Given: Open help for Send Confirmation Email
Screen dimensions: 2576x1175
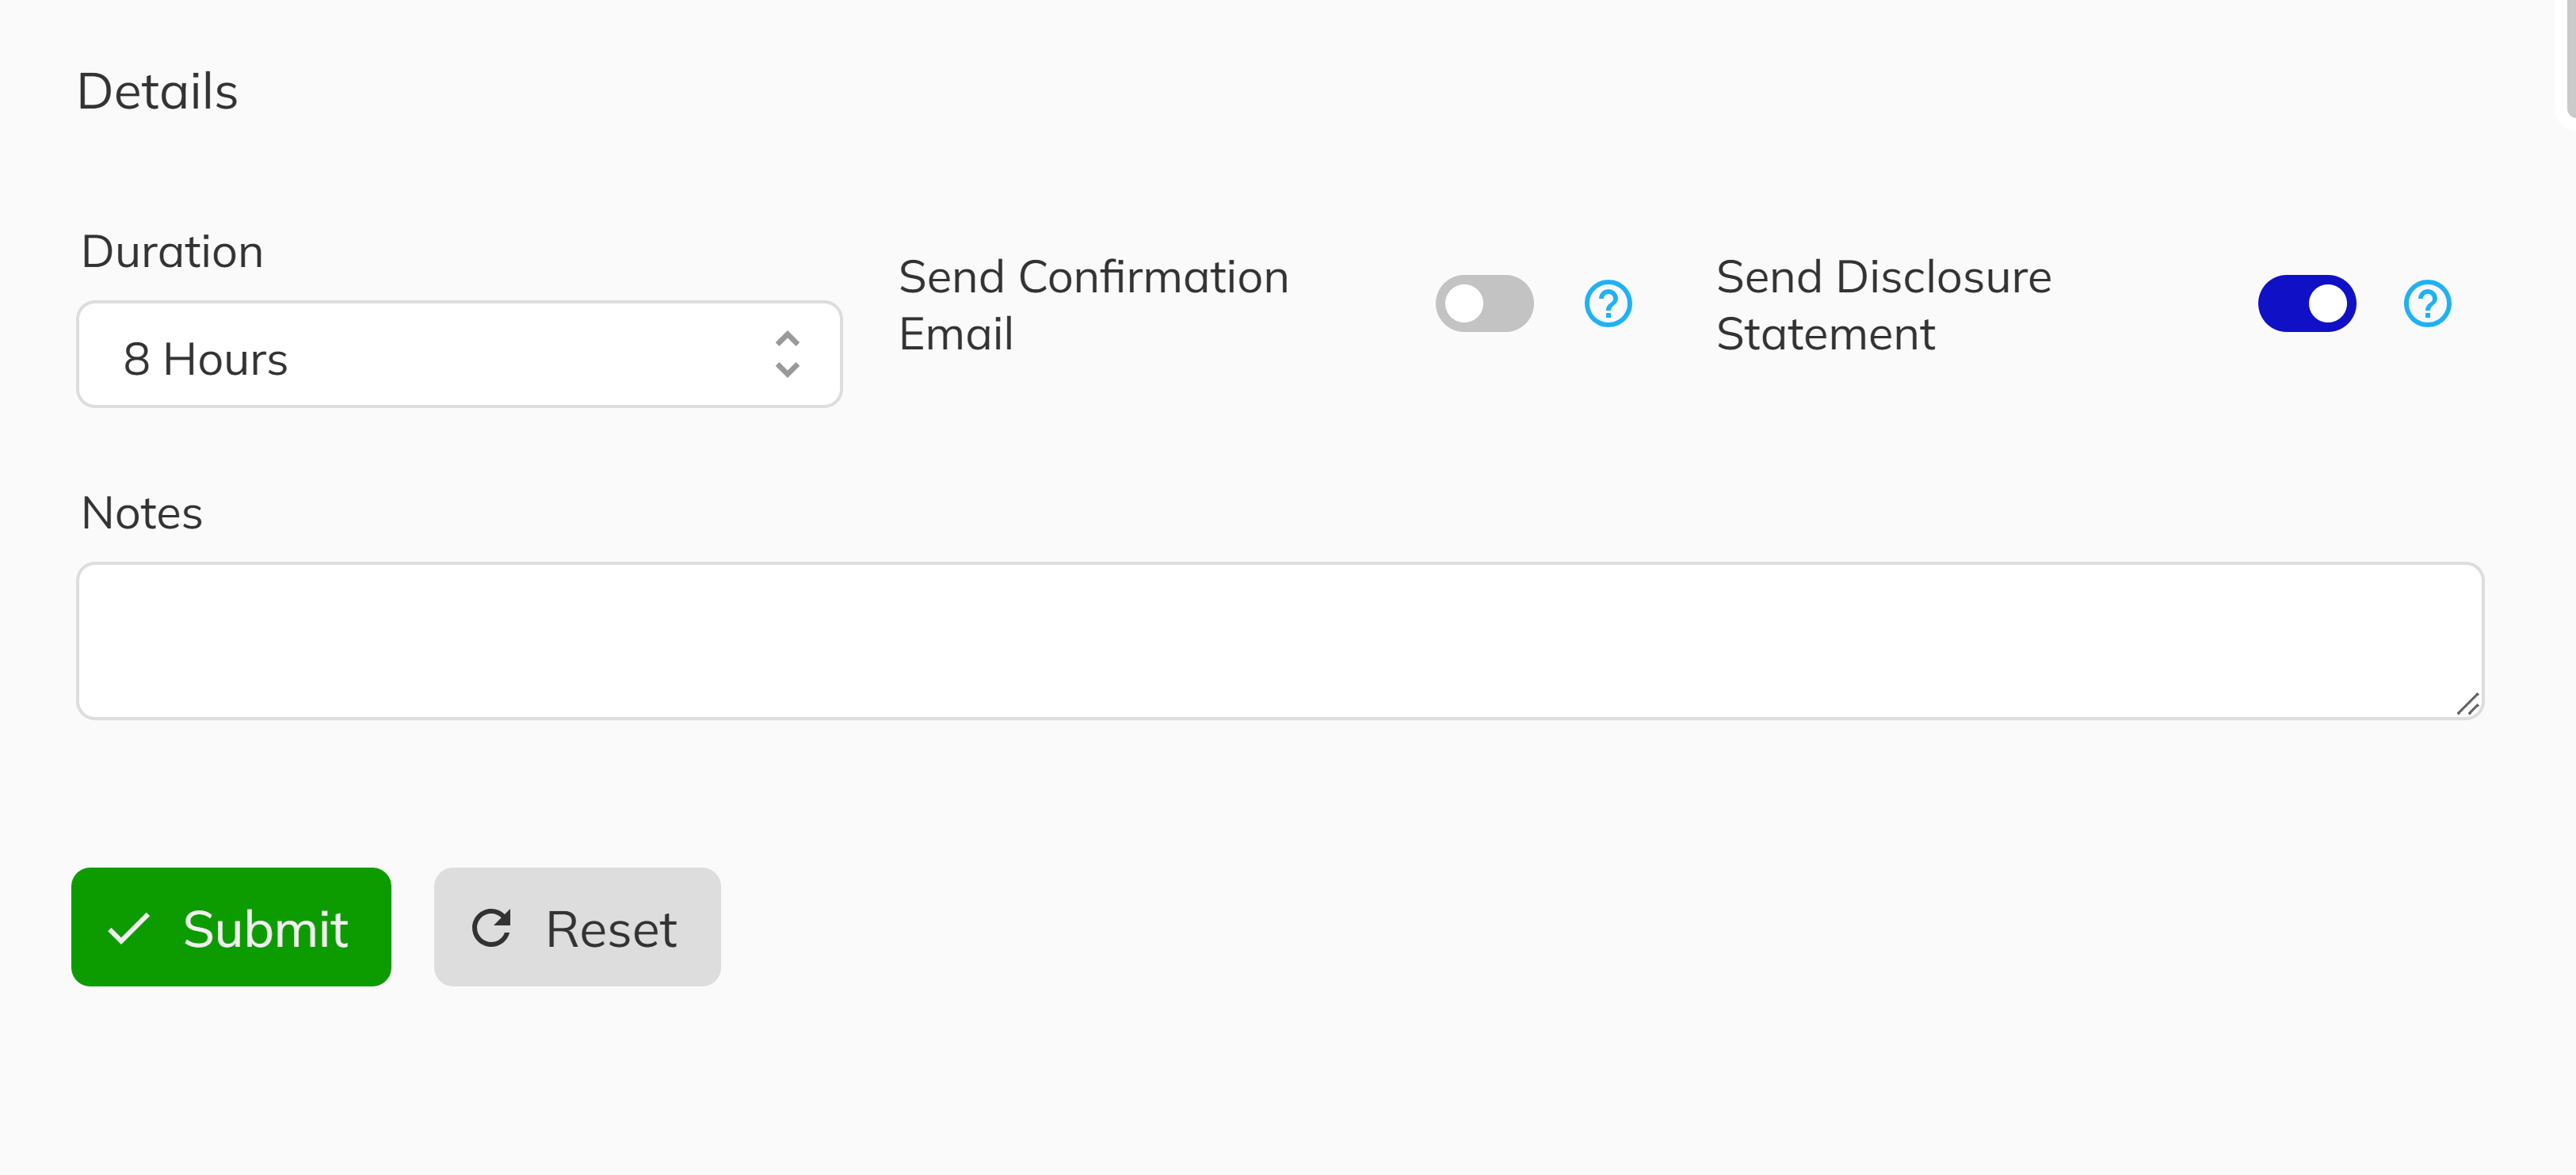Looking at the screenshot, I should coord(1608,304).
